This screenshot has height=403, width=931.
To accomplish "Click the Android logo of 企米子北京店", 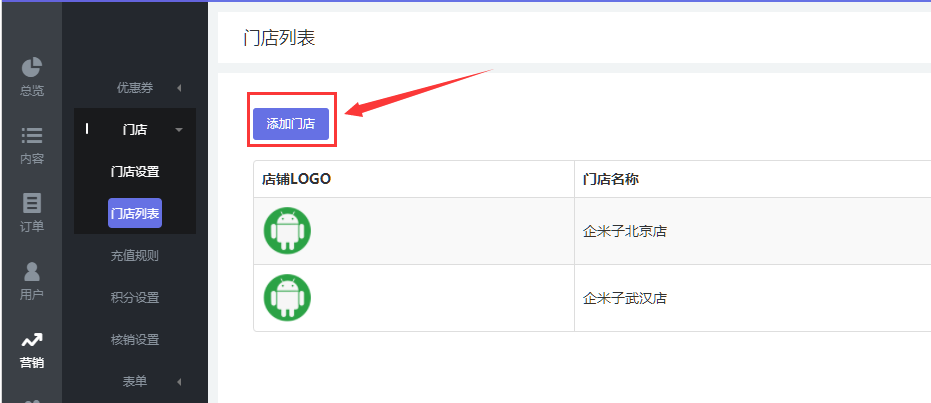I will tap(287, 231).
